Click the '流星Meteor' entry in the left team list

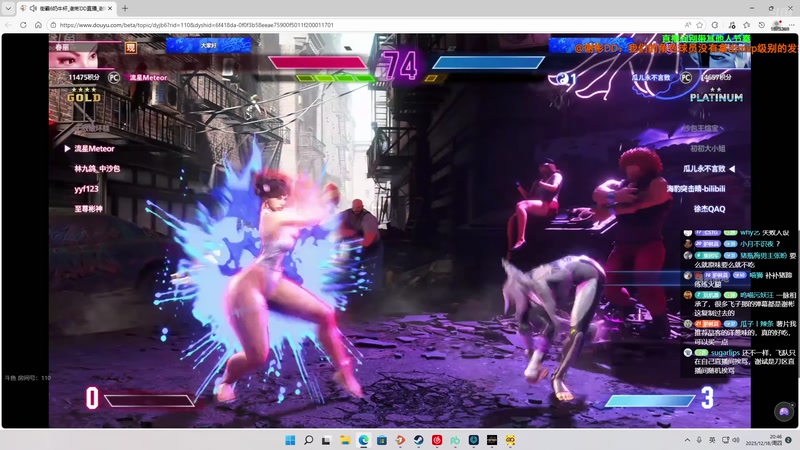[94, 148]
